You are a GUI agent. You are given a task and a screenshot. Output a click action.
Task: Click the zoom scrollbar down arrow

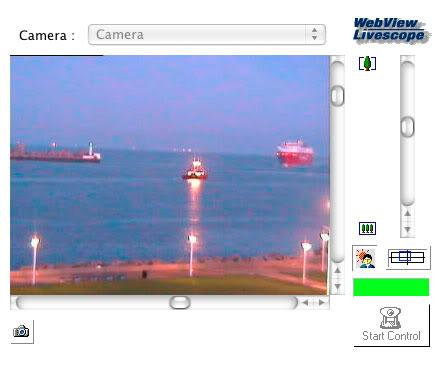(407, 230)
